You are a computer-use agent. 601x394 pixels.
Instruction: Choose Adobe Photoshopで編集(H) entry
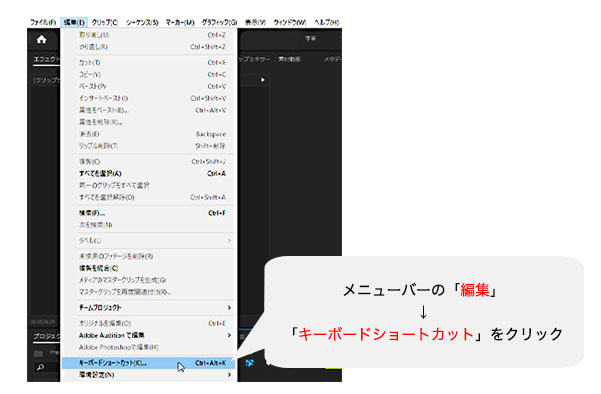[x=149, y=347]
